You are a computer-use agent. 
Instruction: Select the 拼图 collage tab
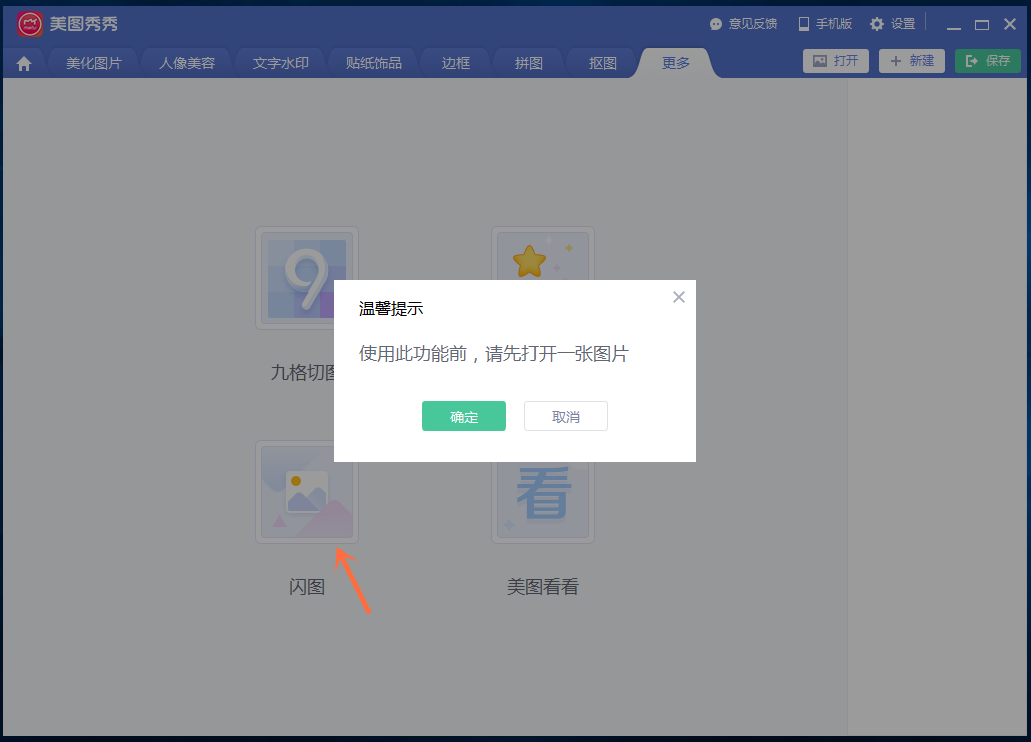[x=527, y=61]
